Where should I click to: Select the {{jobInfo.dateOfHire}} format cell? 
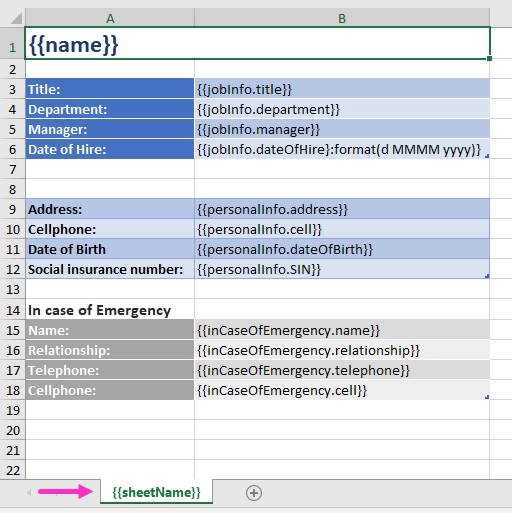click(x=342, y=149)
